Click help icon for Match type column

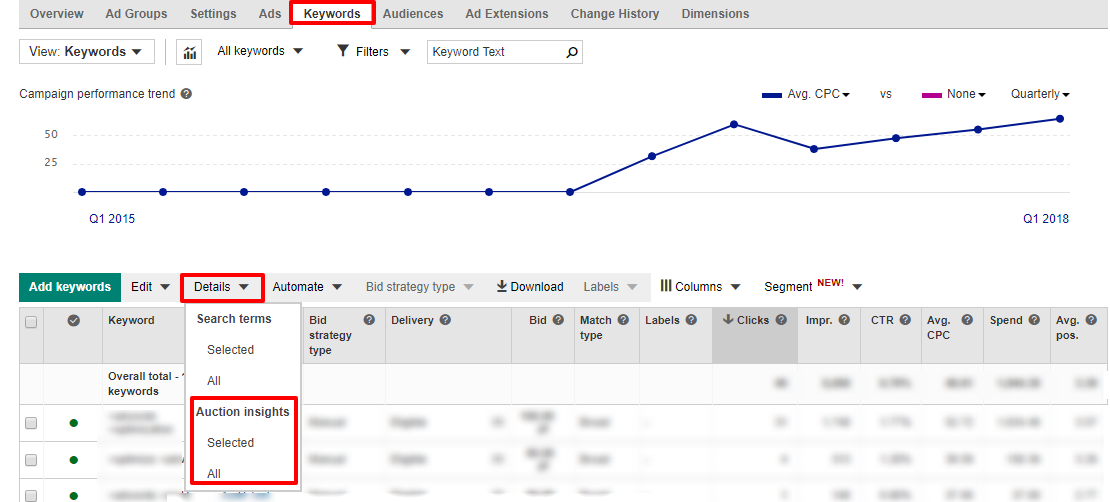coord(623,320)
